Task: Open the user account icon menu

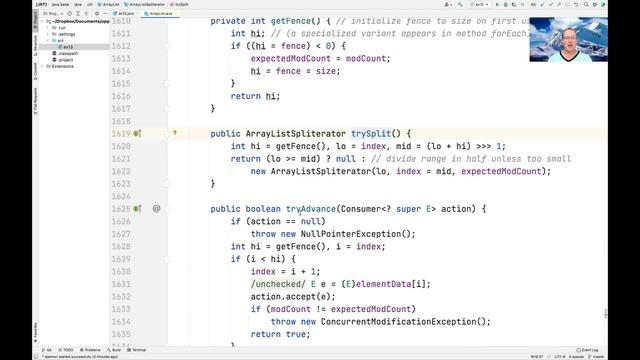Action: coord(447,4)
